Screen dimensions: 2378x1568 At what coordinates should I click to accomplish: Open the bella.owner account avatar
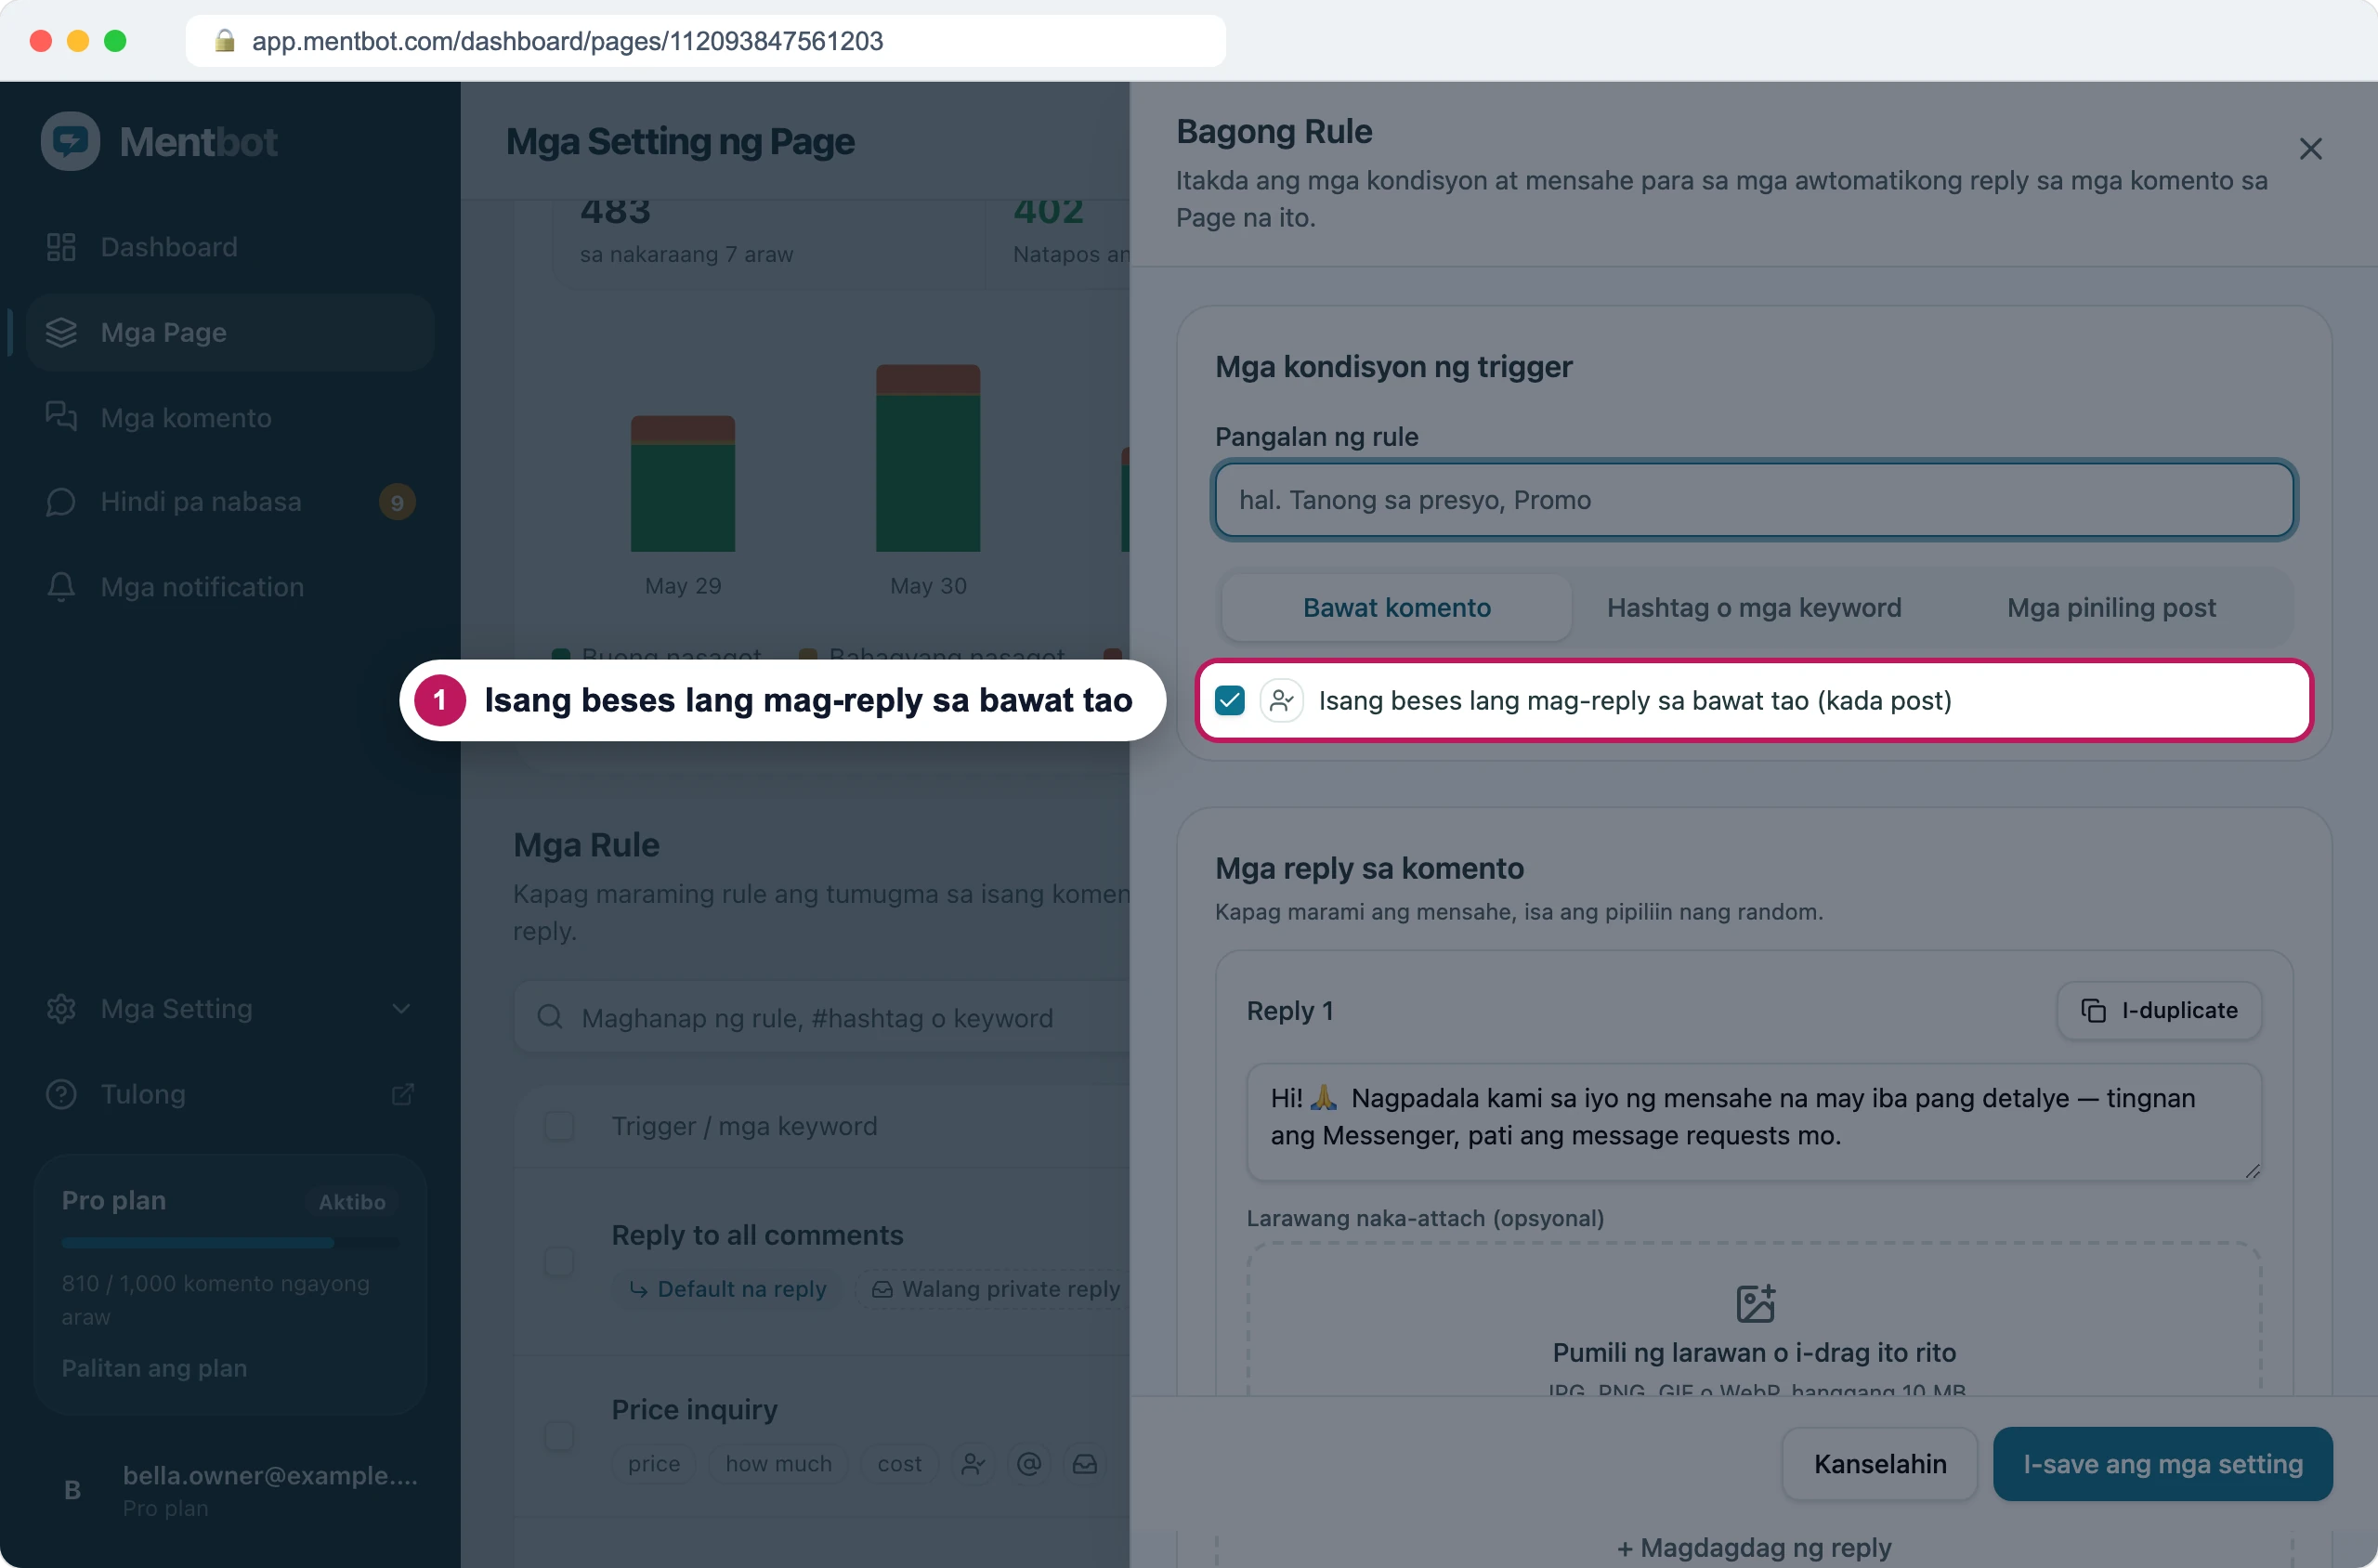(72, 1490)
